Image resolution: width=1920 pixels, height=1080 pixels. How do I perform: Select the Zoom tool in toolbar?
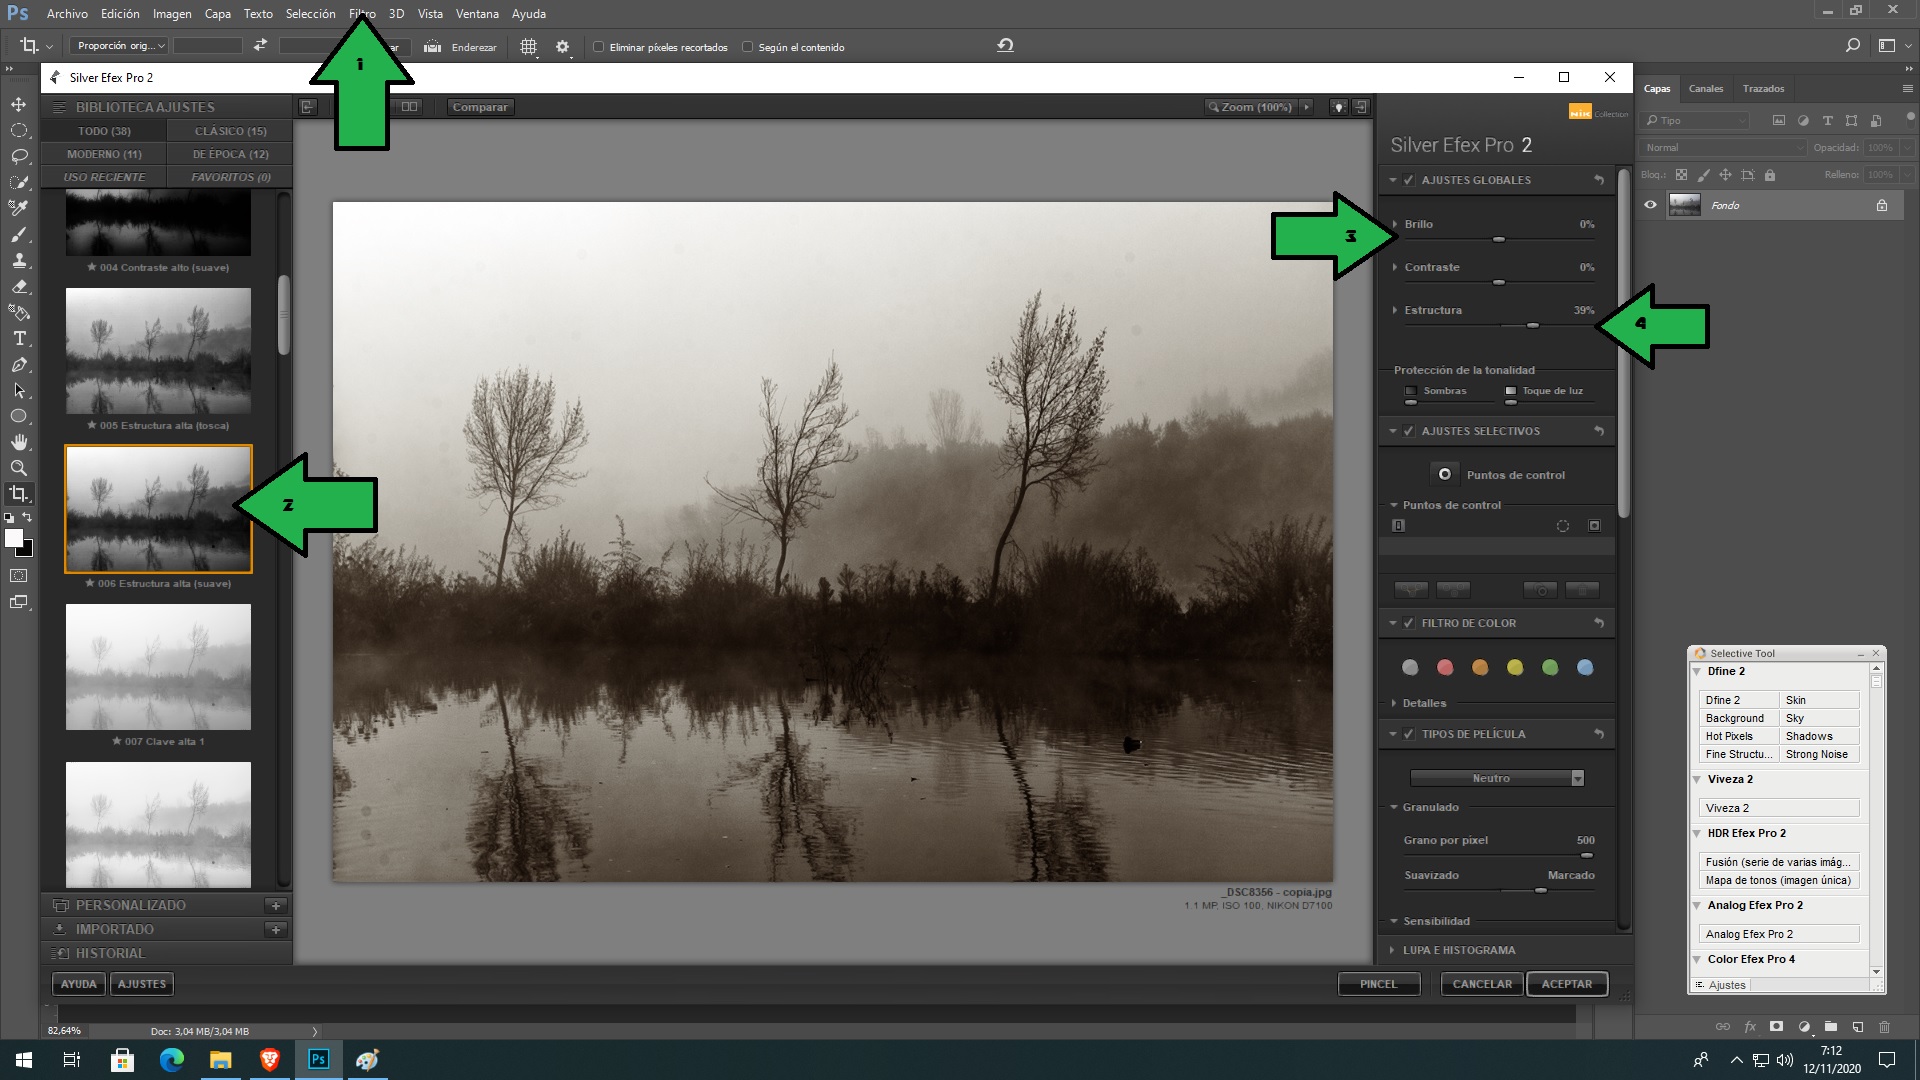click(x=19, y=468)
